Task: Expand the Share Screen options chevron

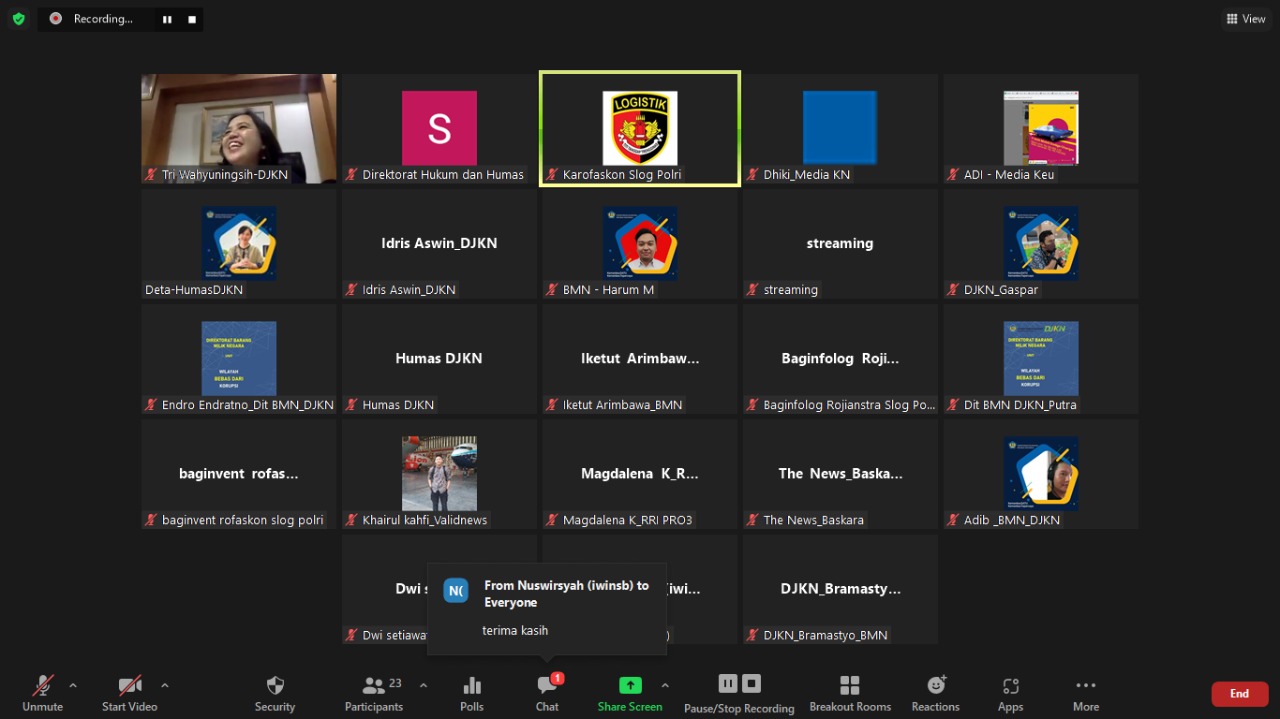Action: 665,686
